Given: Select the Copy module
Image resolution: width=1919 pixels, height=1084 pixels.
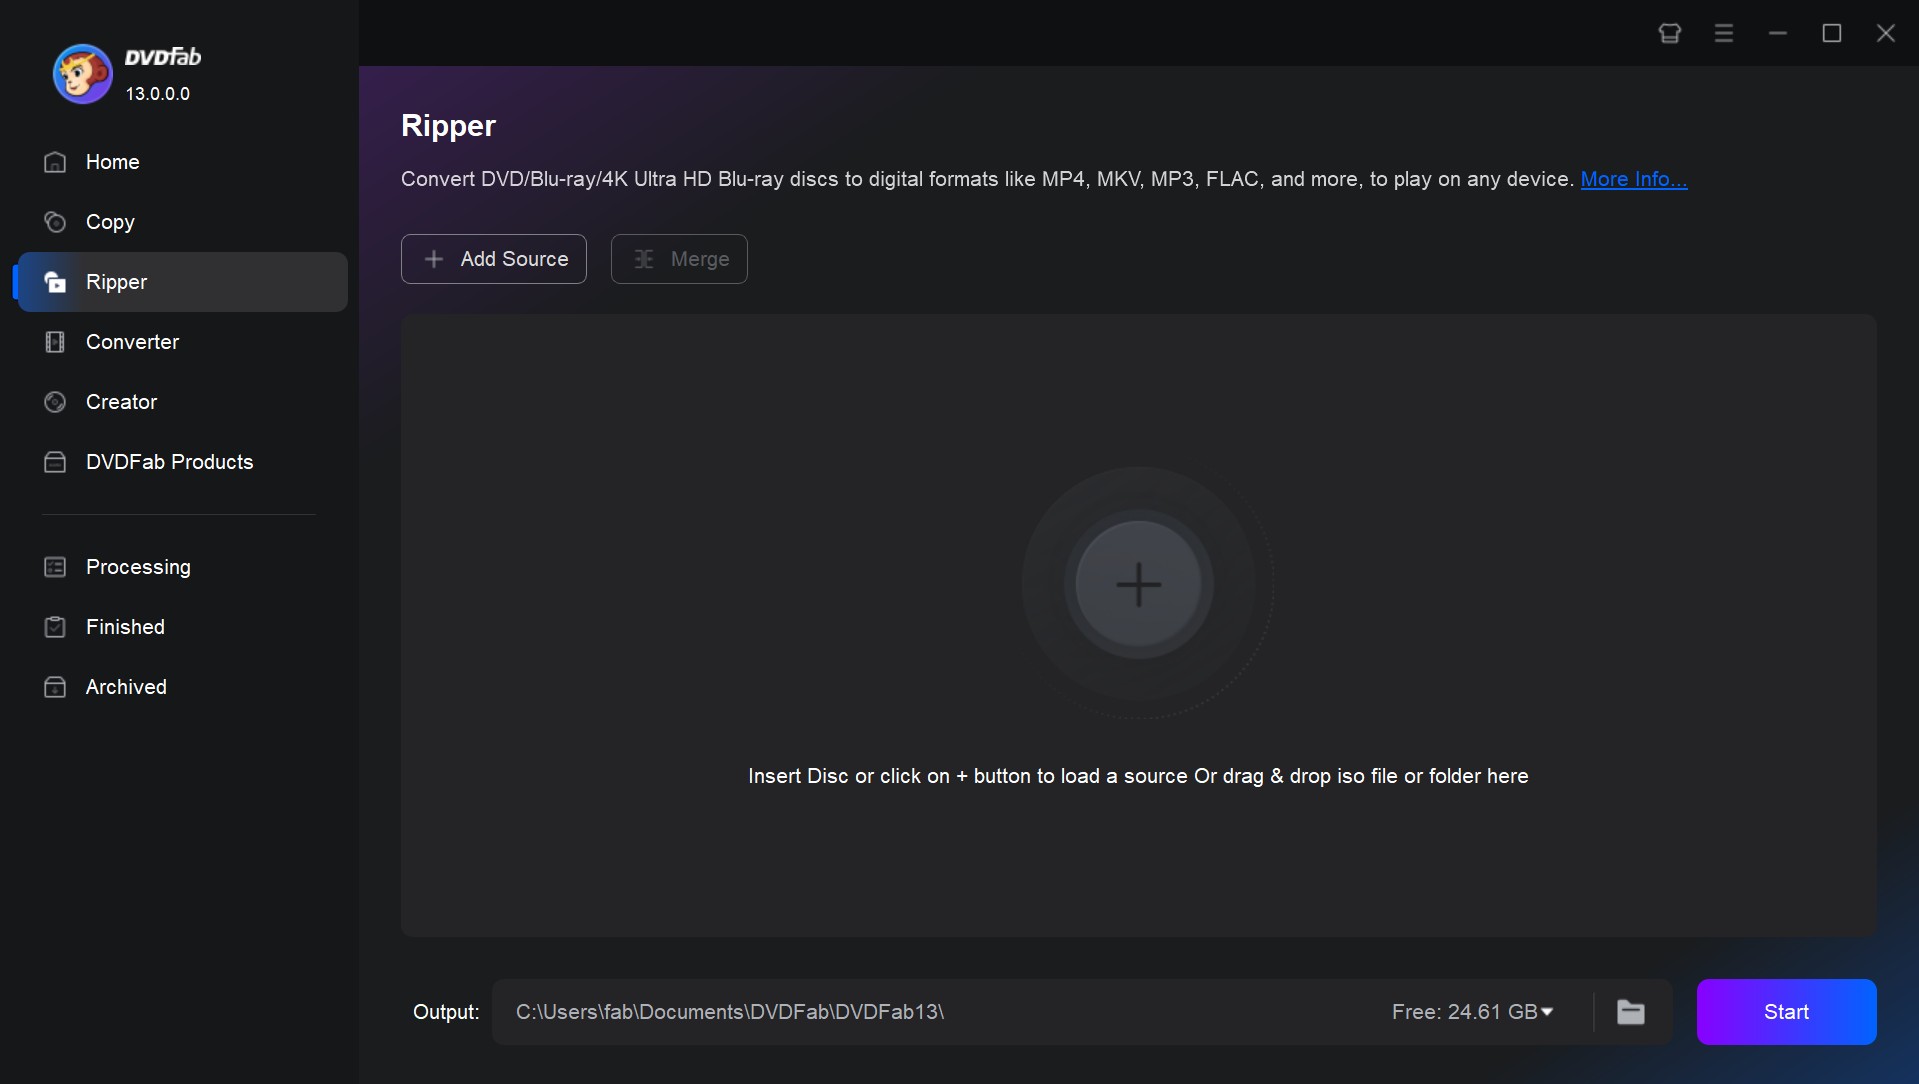Looking at the screenshot, I should coord(110,222).
